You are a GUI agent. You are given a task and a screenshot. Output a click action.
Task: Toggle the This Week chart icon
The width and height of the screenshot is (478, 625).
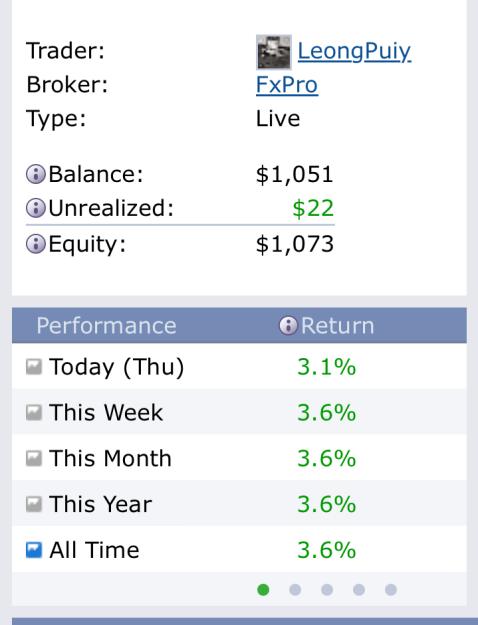pos(34,413)
